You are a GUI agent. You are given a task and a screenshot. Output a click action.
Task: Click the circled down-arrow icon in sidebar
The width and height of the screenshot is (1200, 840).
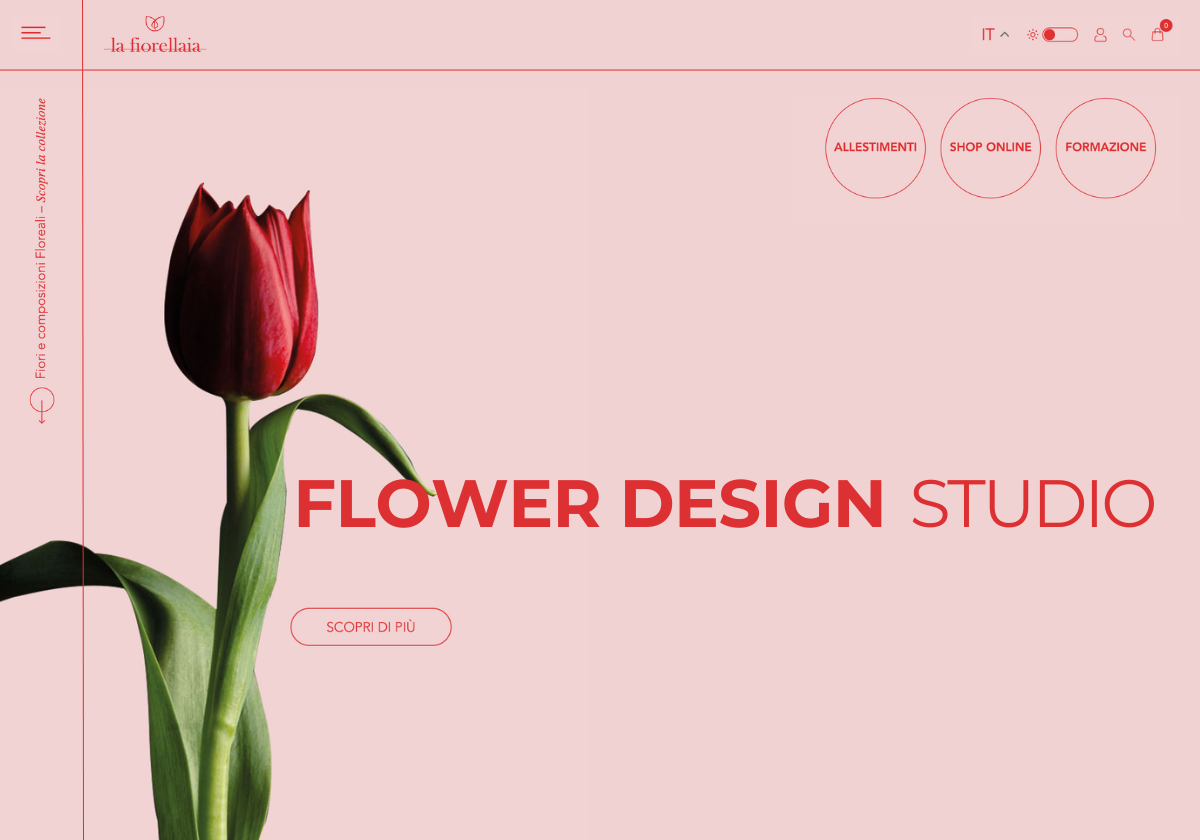coord(42,405)
